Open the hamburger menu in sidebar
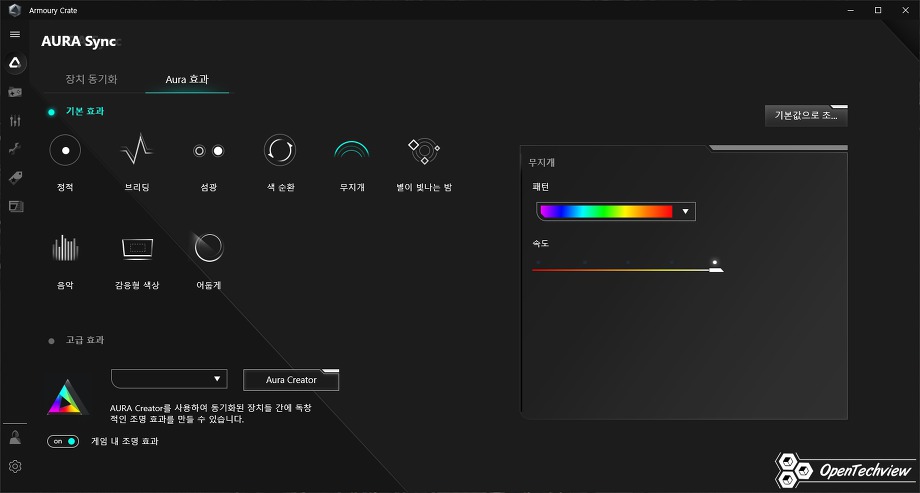Image resolution: width=920 pixels, height=493 pixels. (x=15, y=34)
